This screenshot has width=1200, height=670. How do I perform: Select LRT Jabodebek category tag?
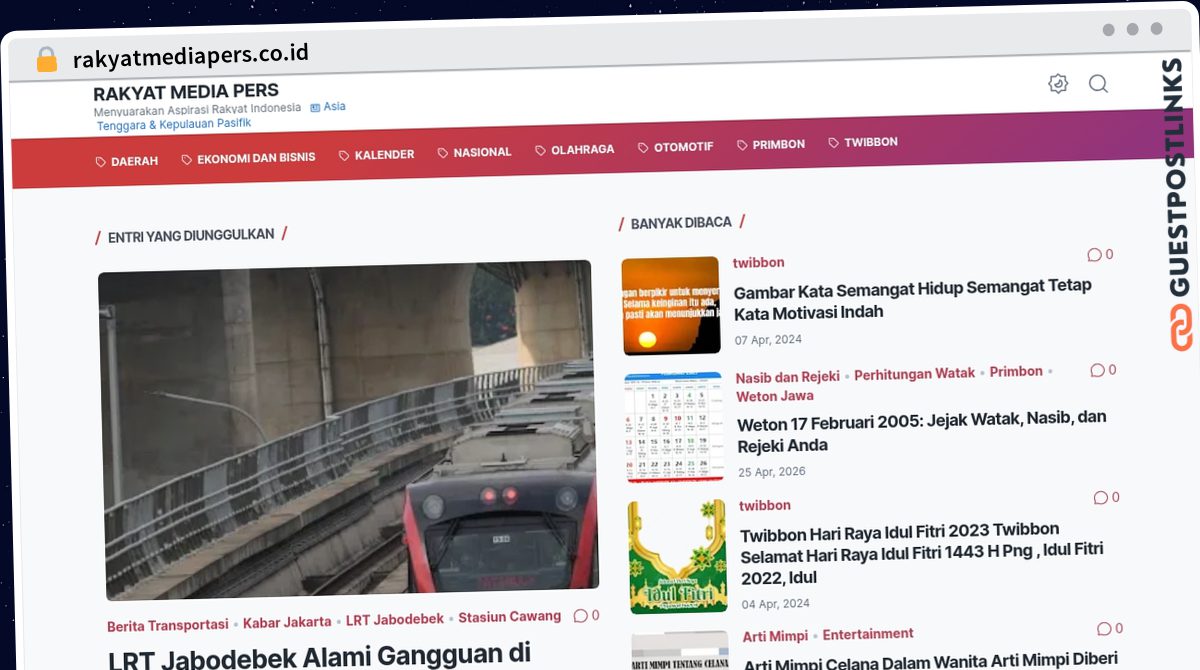click(x=395, y=619)
